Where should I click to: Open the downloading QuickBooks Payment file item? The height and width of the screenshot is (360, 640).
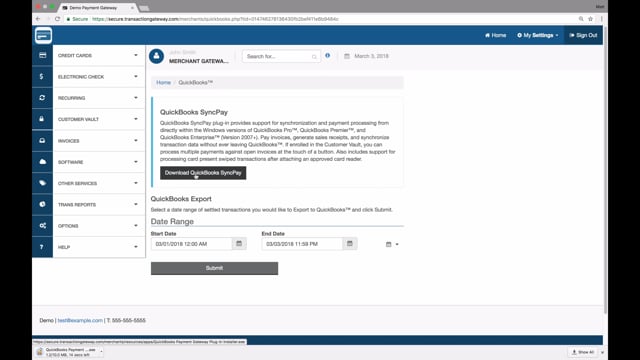coord(67,352)
